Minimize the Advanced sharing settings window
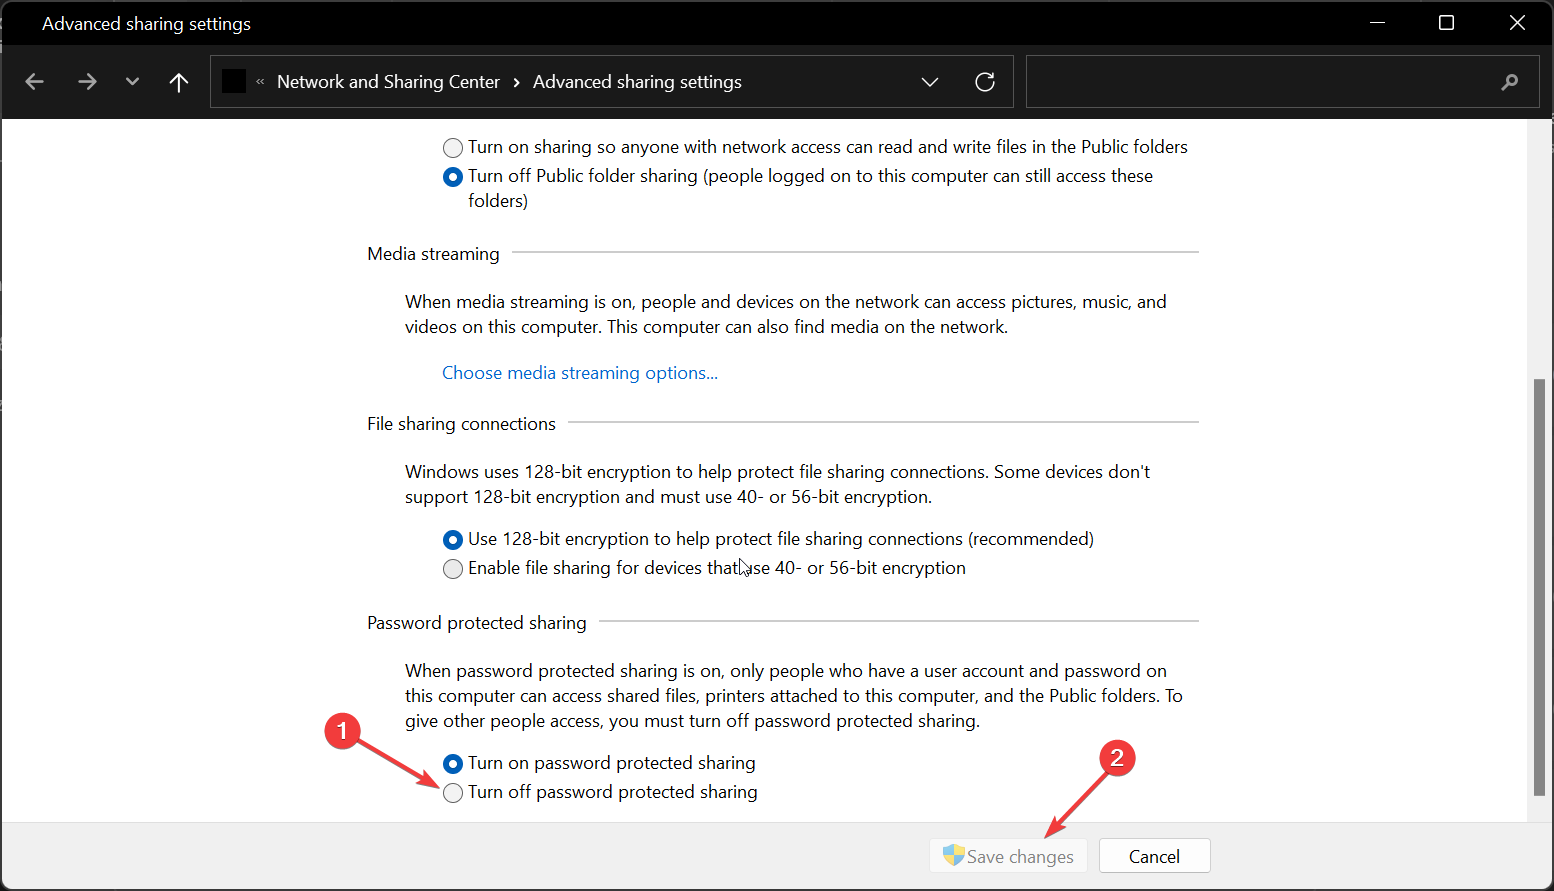This screenshot has width=1554, height=891. click(x=1377, y=23)
